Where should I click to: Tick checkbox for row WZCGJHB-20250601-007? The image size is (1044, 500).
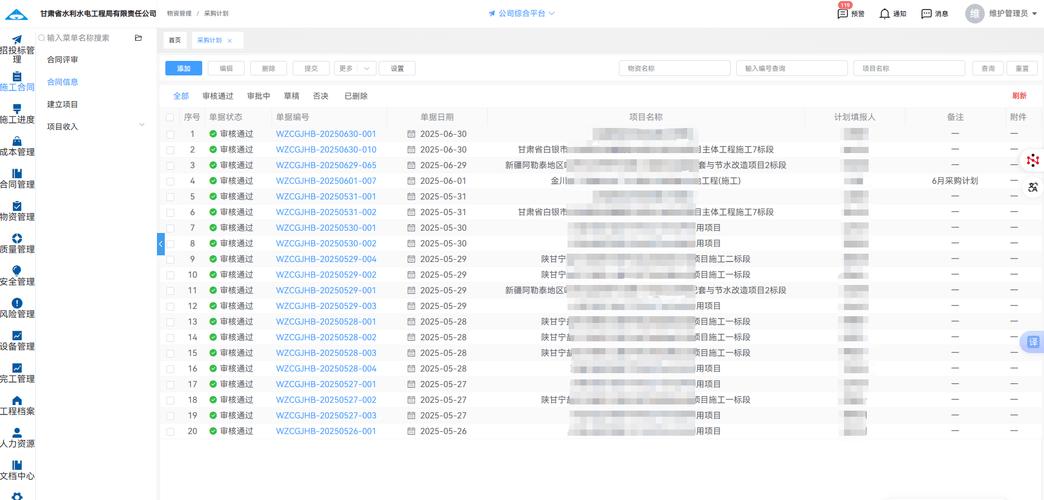click(170, 181)
